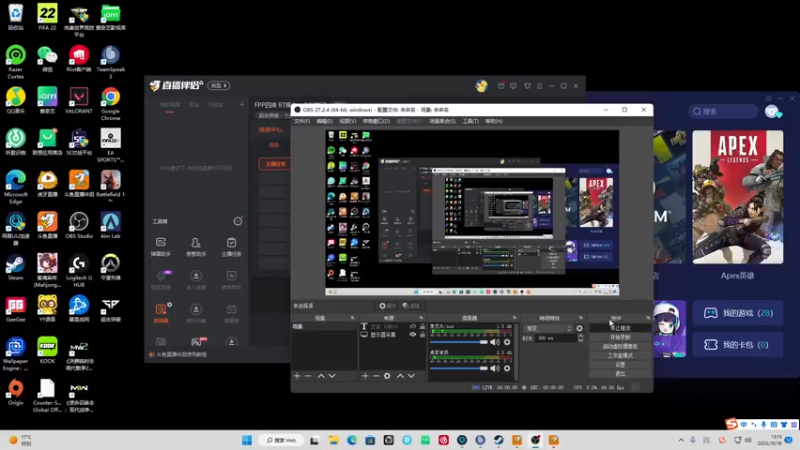Image resolution: width=800 pixels, height=450 pixels.
Task: Mute the Desktop Audio speaker icon
Action: pos(495,368)
